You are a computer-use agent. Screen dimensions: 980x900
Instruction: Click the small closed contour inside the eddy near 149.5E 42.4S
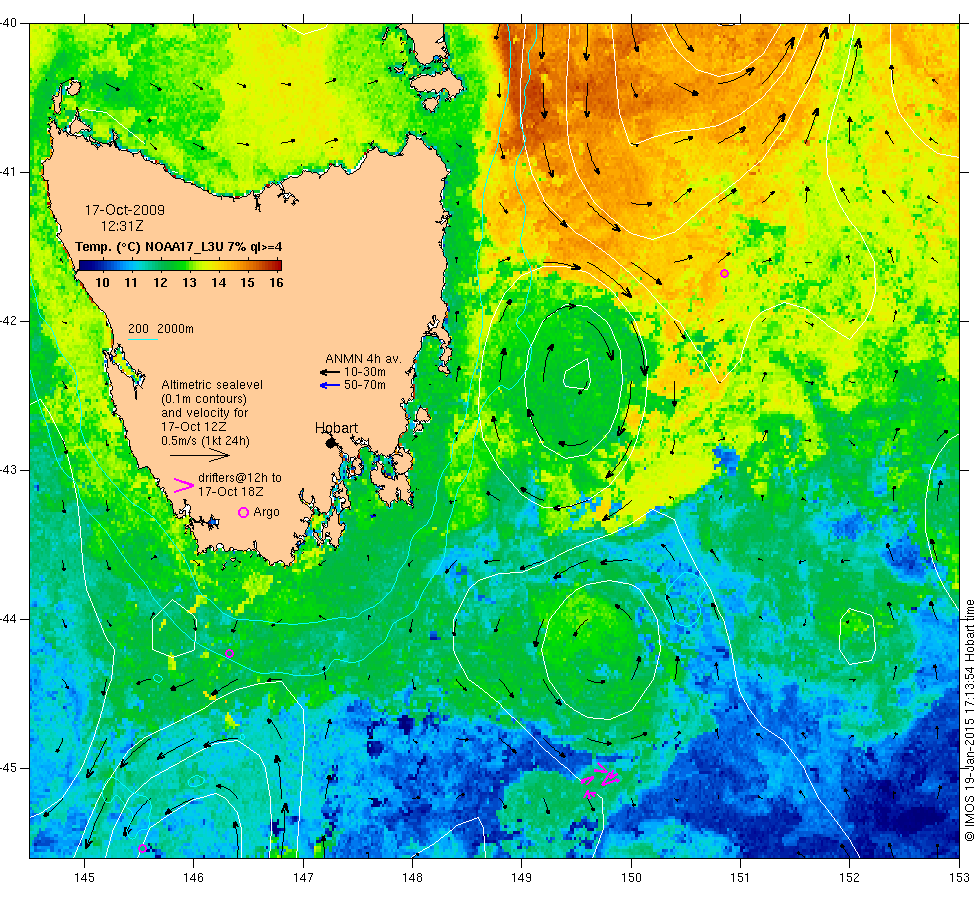(x=578, y=374)
